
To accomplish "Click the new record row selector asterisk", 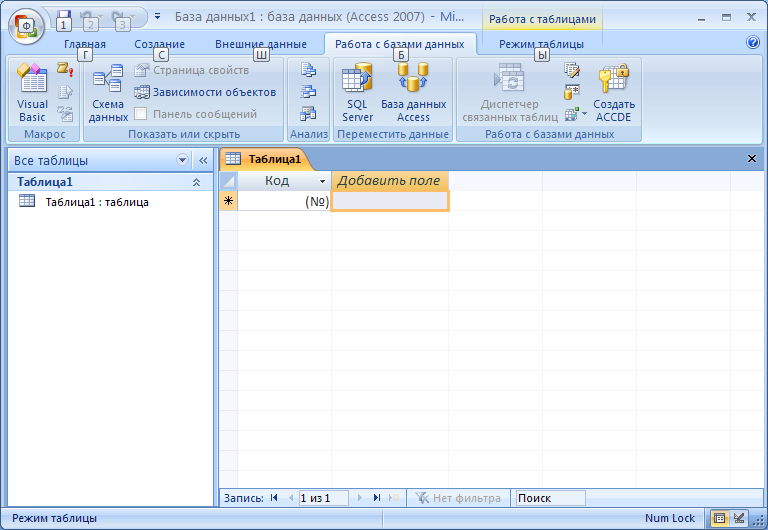I will coord(228,201).
